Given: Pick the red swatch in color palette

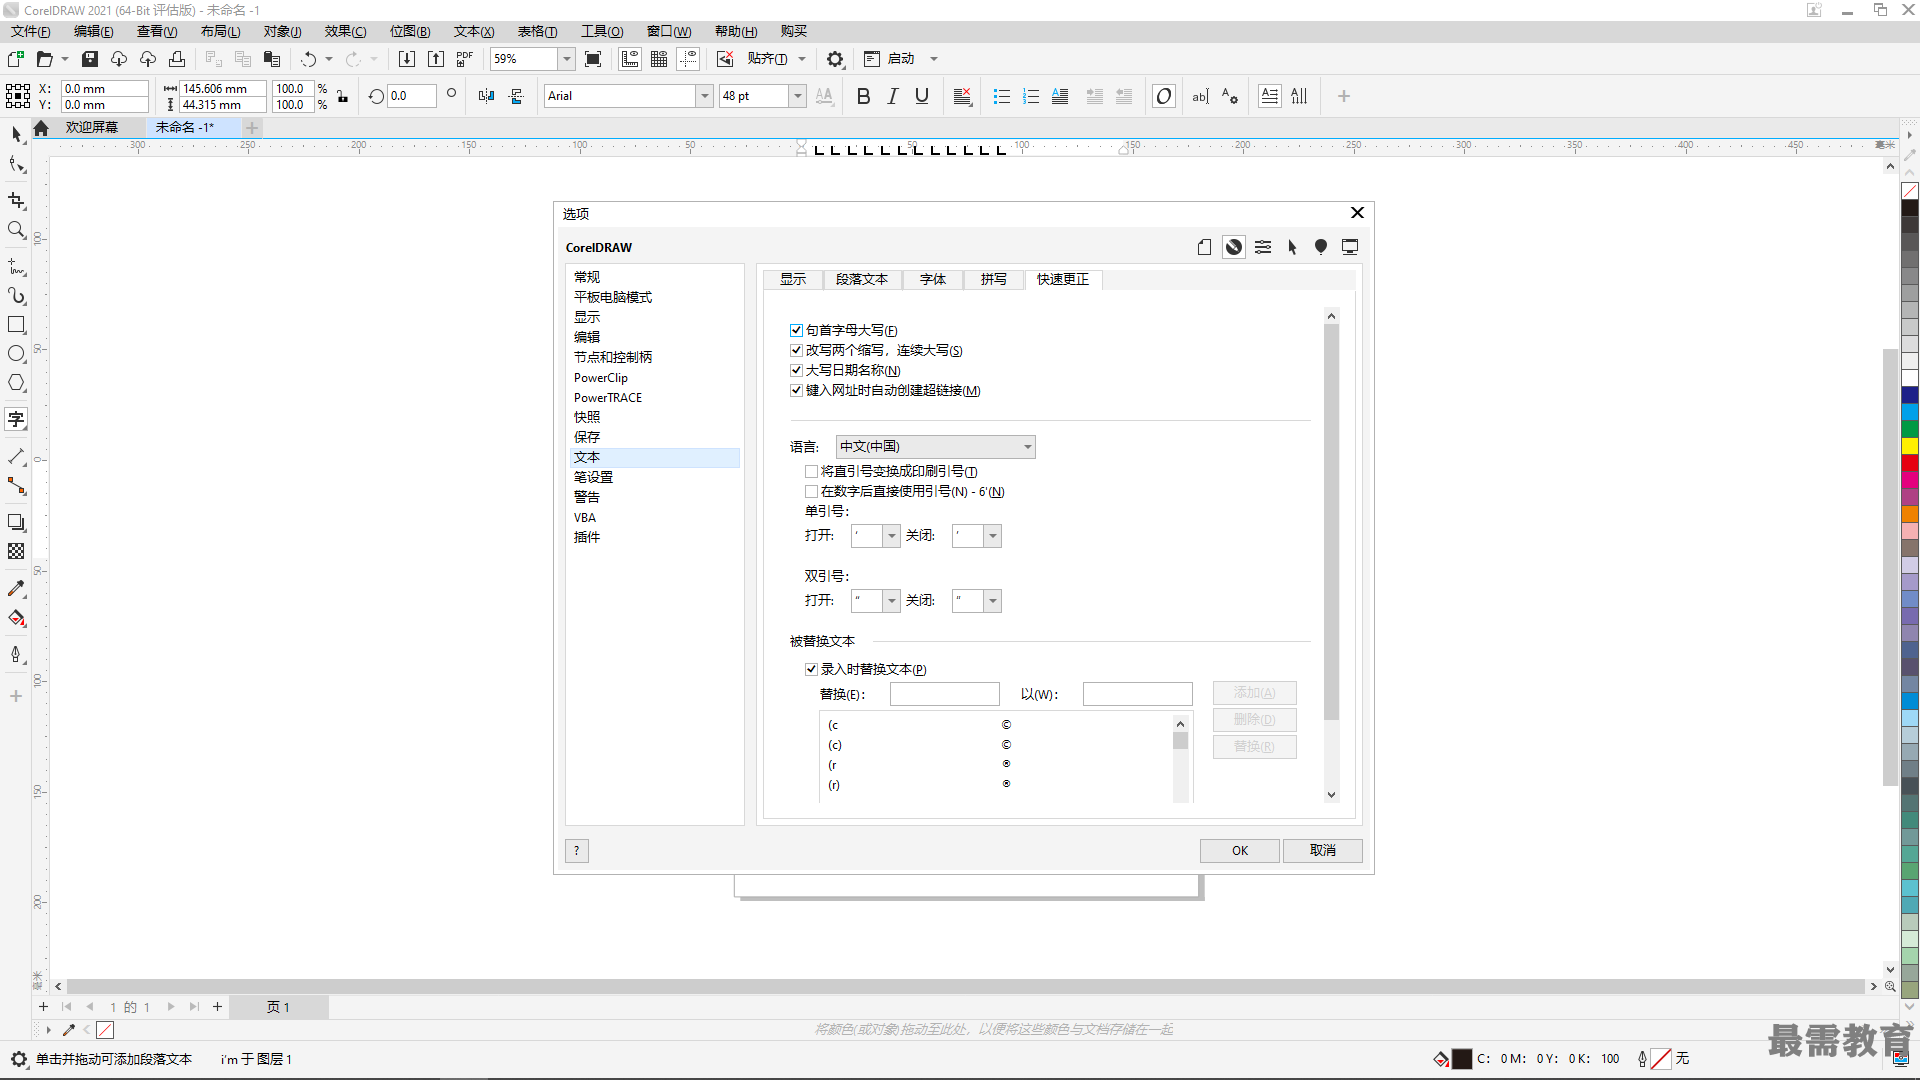Looking at the screenshot, I should [1910, 463].
